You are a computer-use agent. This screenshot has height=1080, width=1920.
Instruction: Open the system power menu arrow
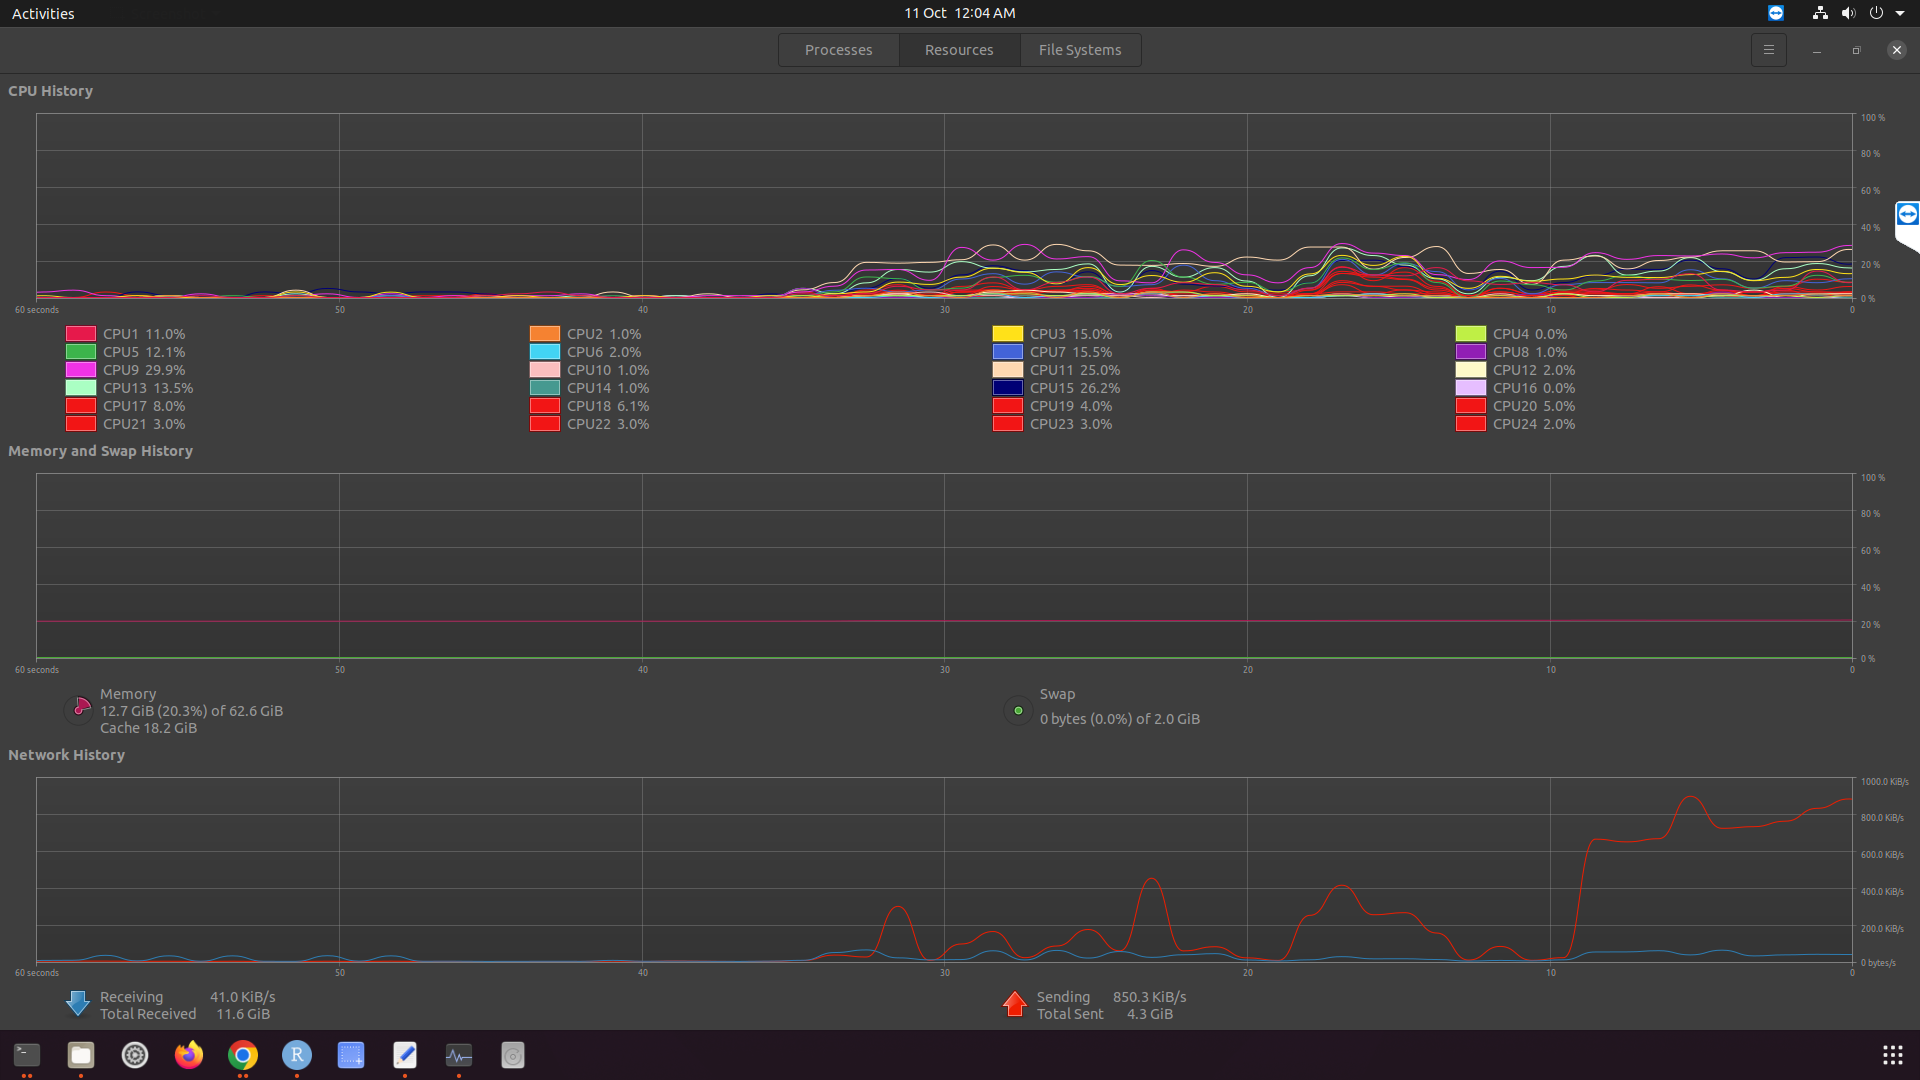pos(1900,13)
